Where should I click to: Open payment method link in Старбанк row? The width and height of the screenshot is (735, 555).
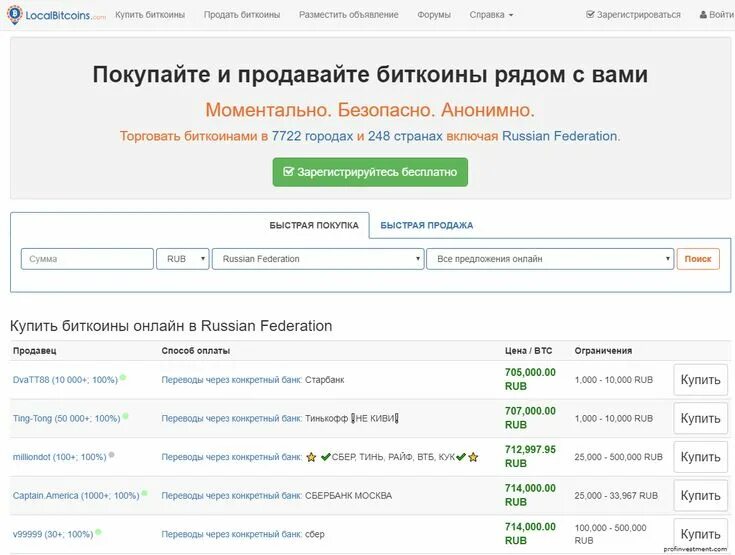pyautogui.click(x=232, y=380)
